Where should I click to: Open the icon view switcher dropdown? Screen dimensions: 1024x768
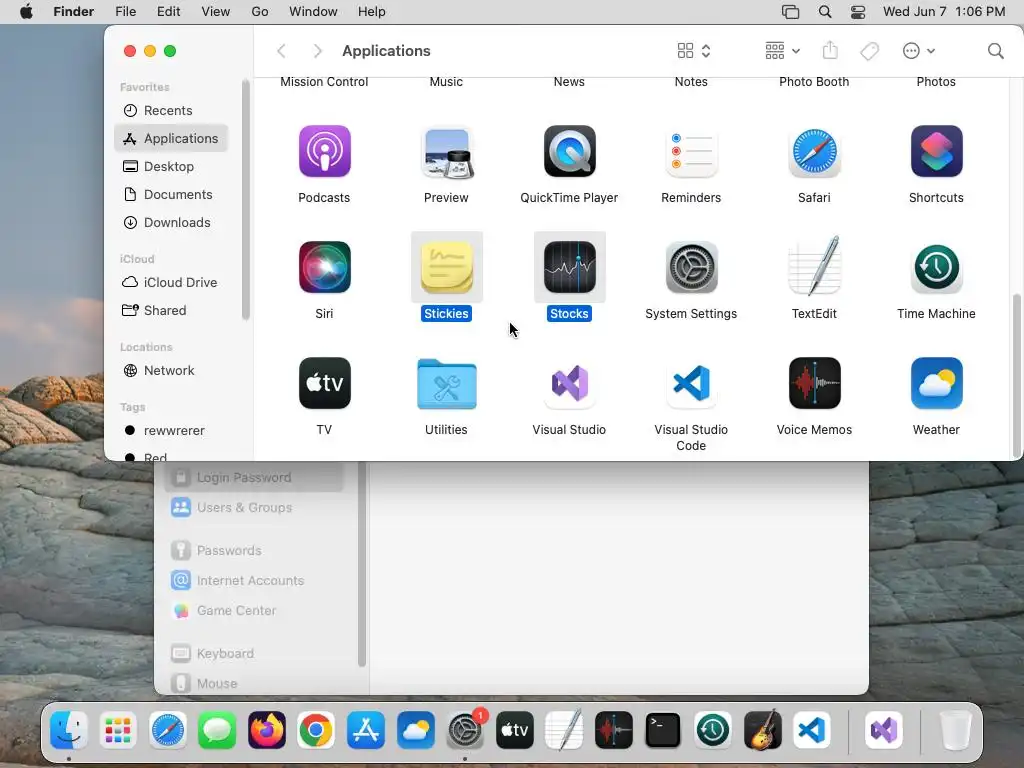pyautogui.click(x=694, y=51)
